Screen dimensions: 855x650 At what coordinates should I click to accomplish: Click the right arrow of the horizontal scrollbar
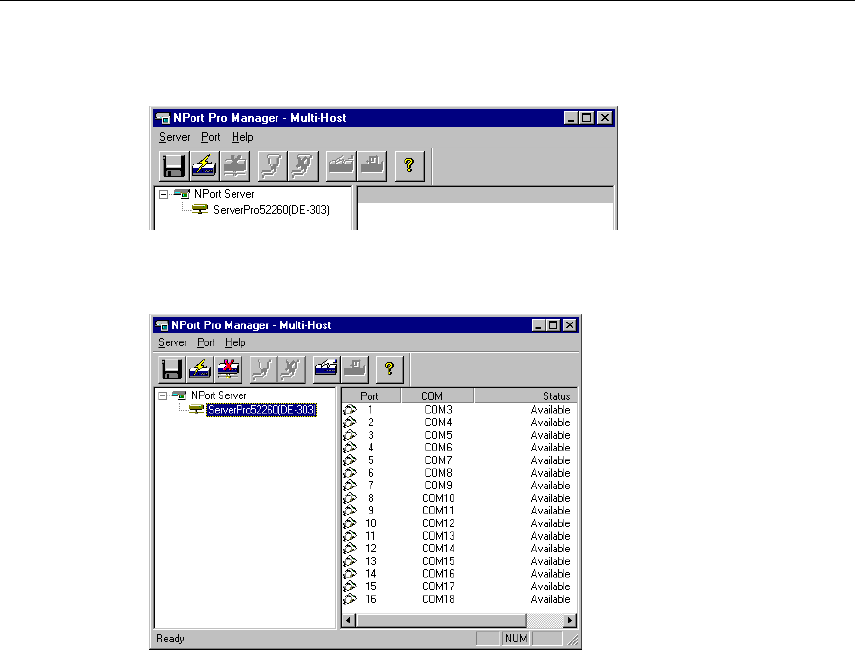[x=570, y=621]
